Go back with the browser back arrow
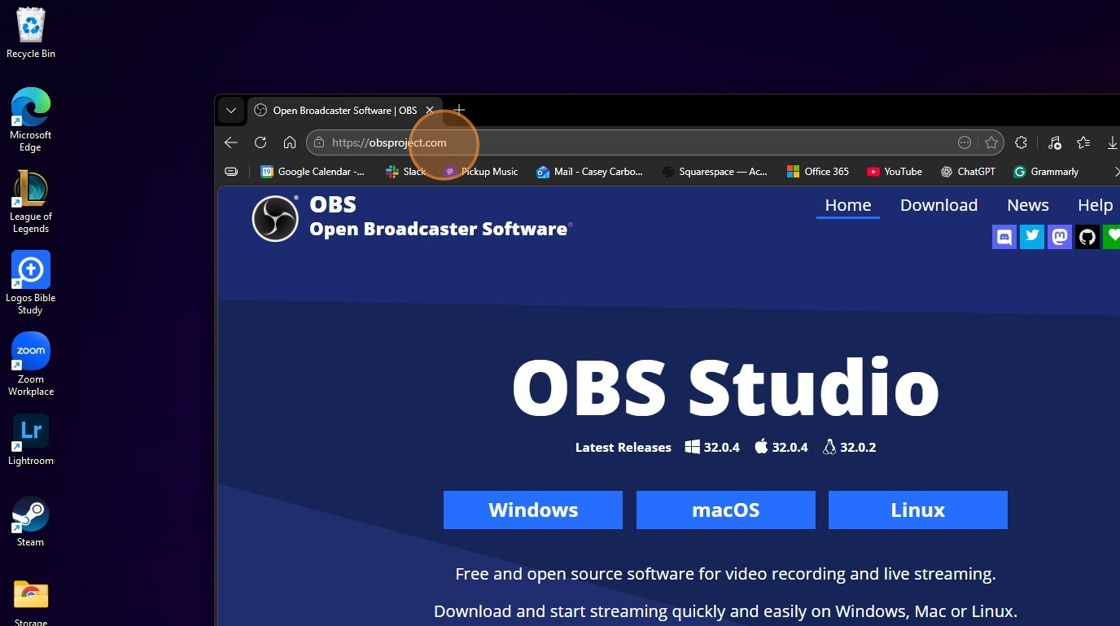1120x626 pixels. coord(231,142)
